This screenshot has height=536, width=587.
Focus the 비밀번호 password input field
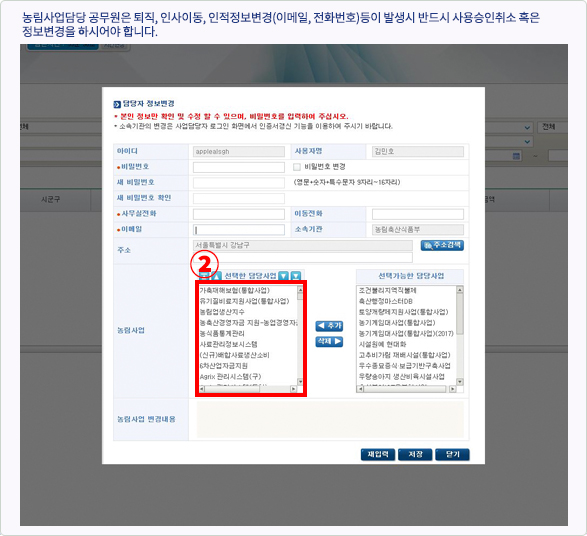click(239, 167)
